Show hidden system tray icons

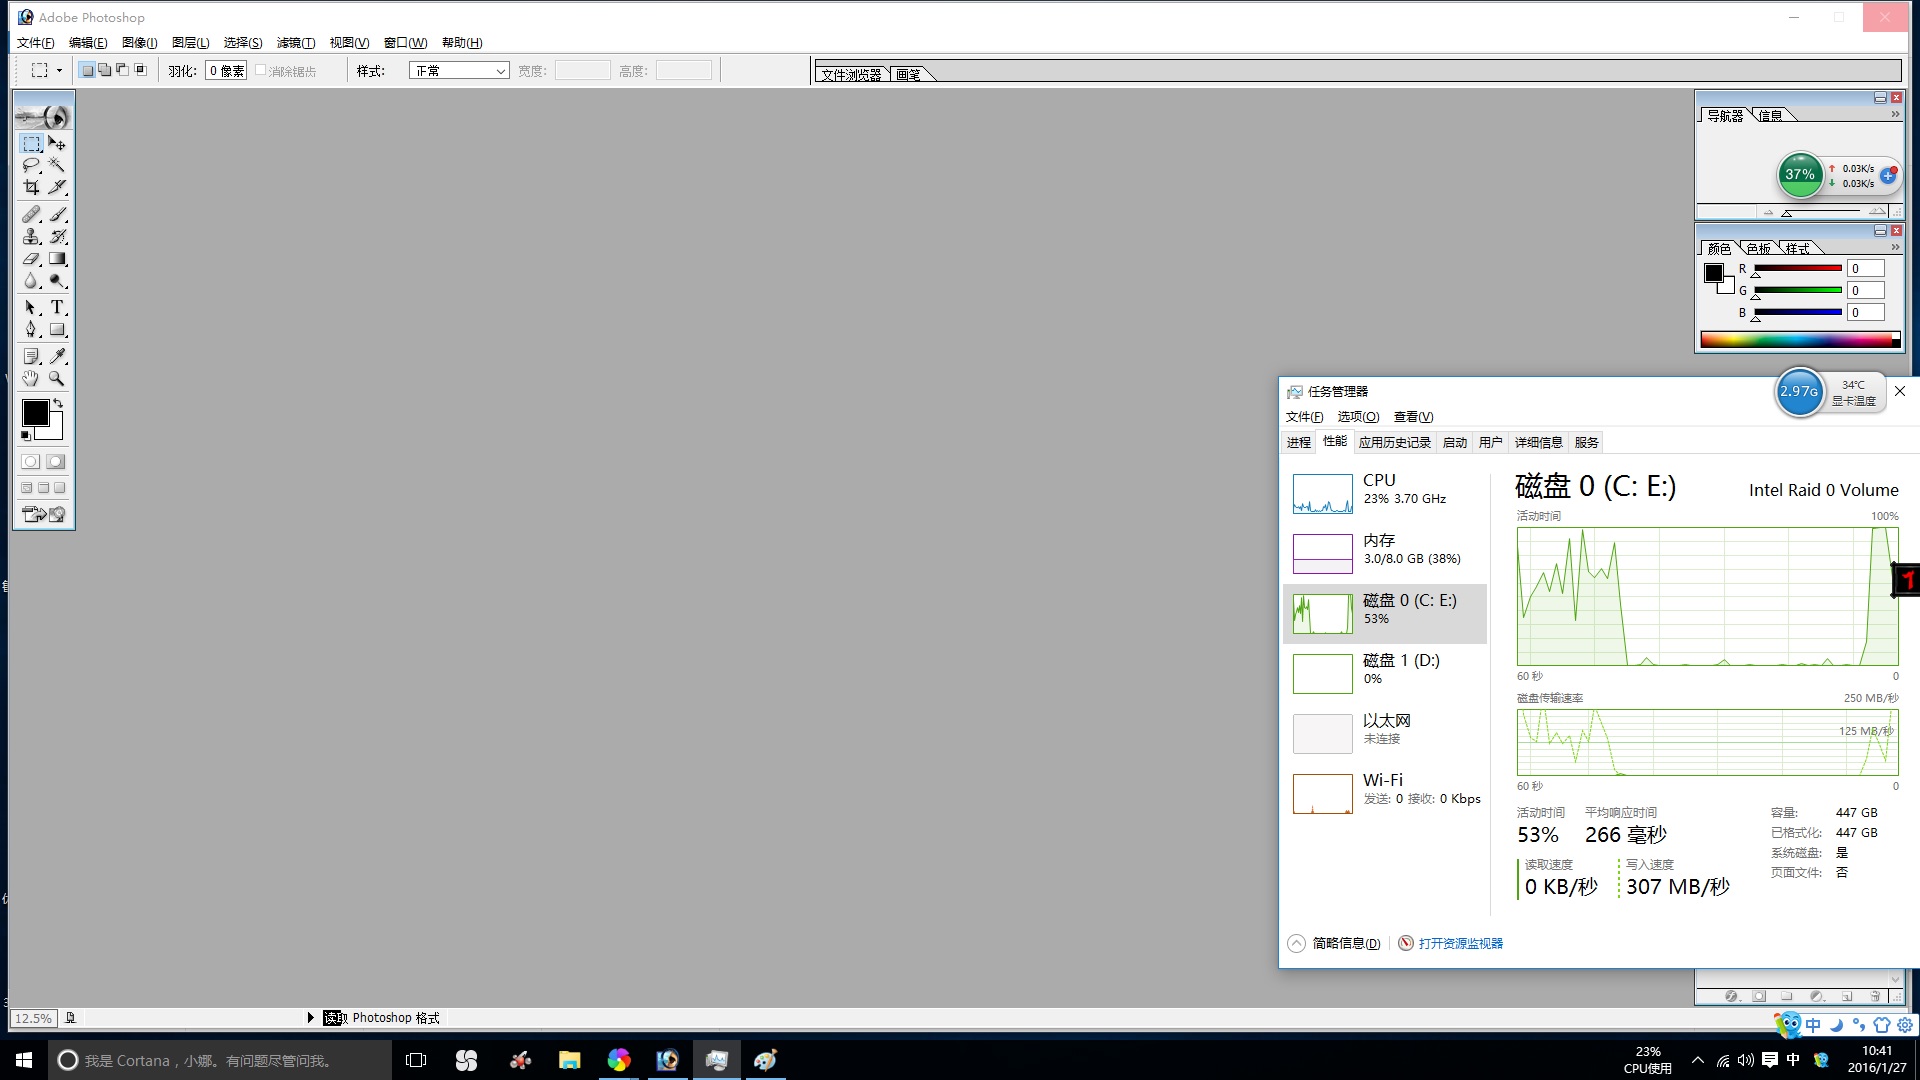pos(1698,1060)
